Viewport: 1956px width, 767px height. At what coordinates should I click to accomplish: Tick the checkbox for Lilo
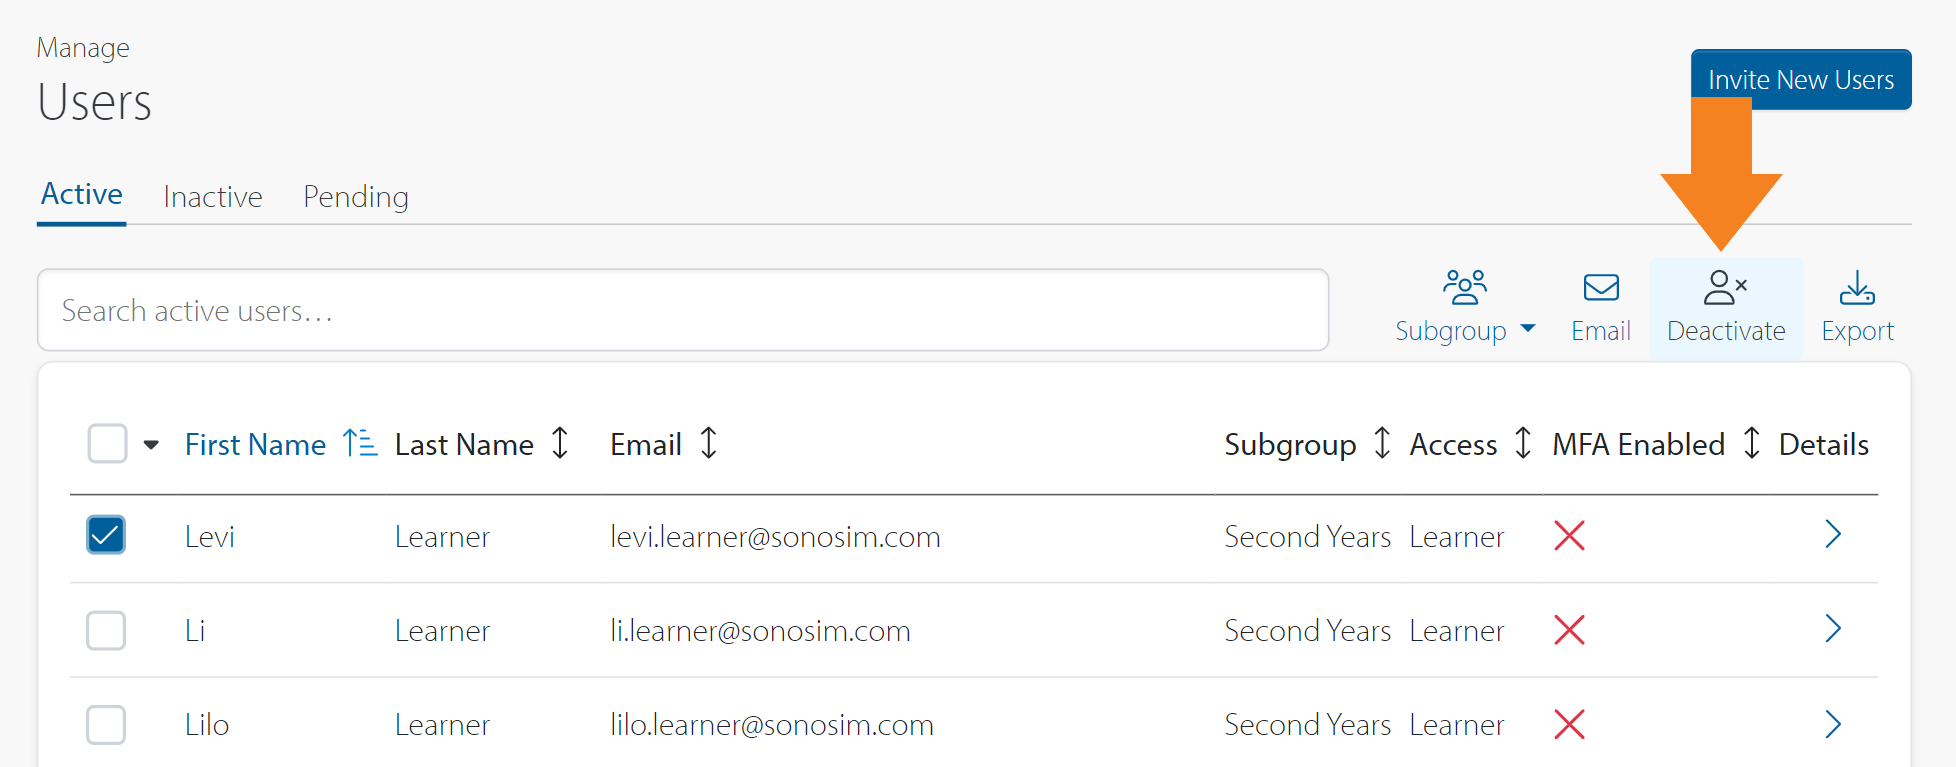tap(106, 725)
